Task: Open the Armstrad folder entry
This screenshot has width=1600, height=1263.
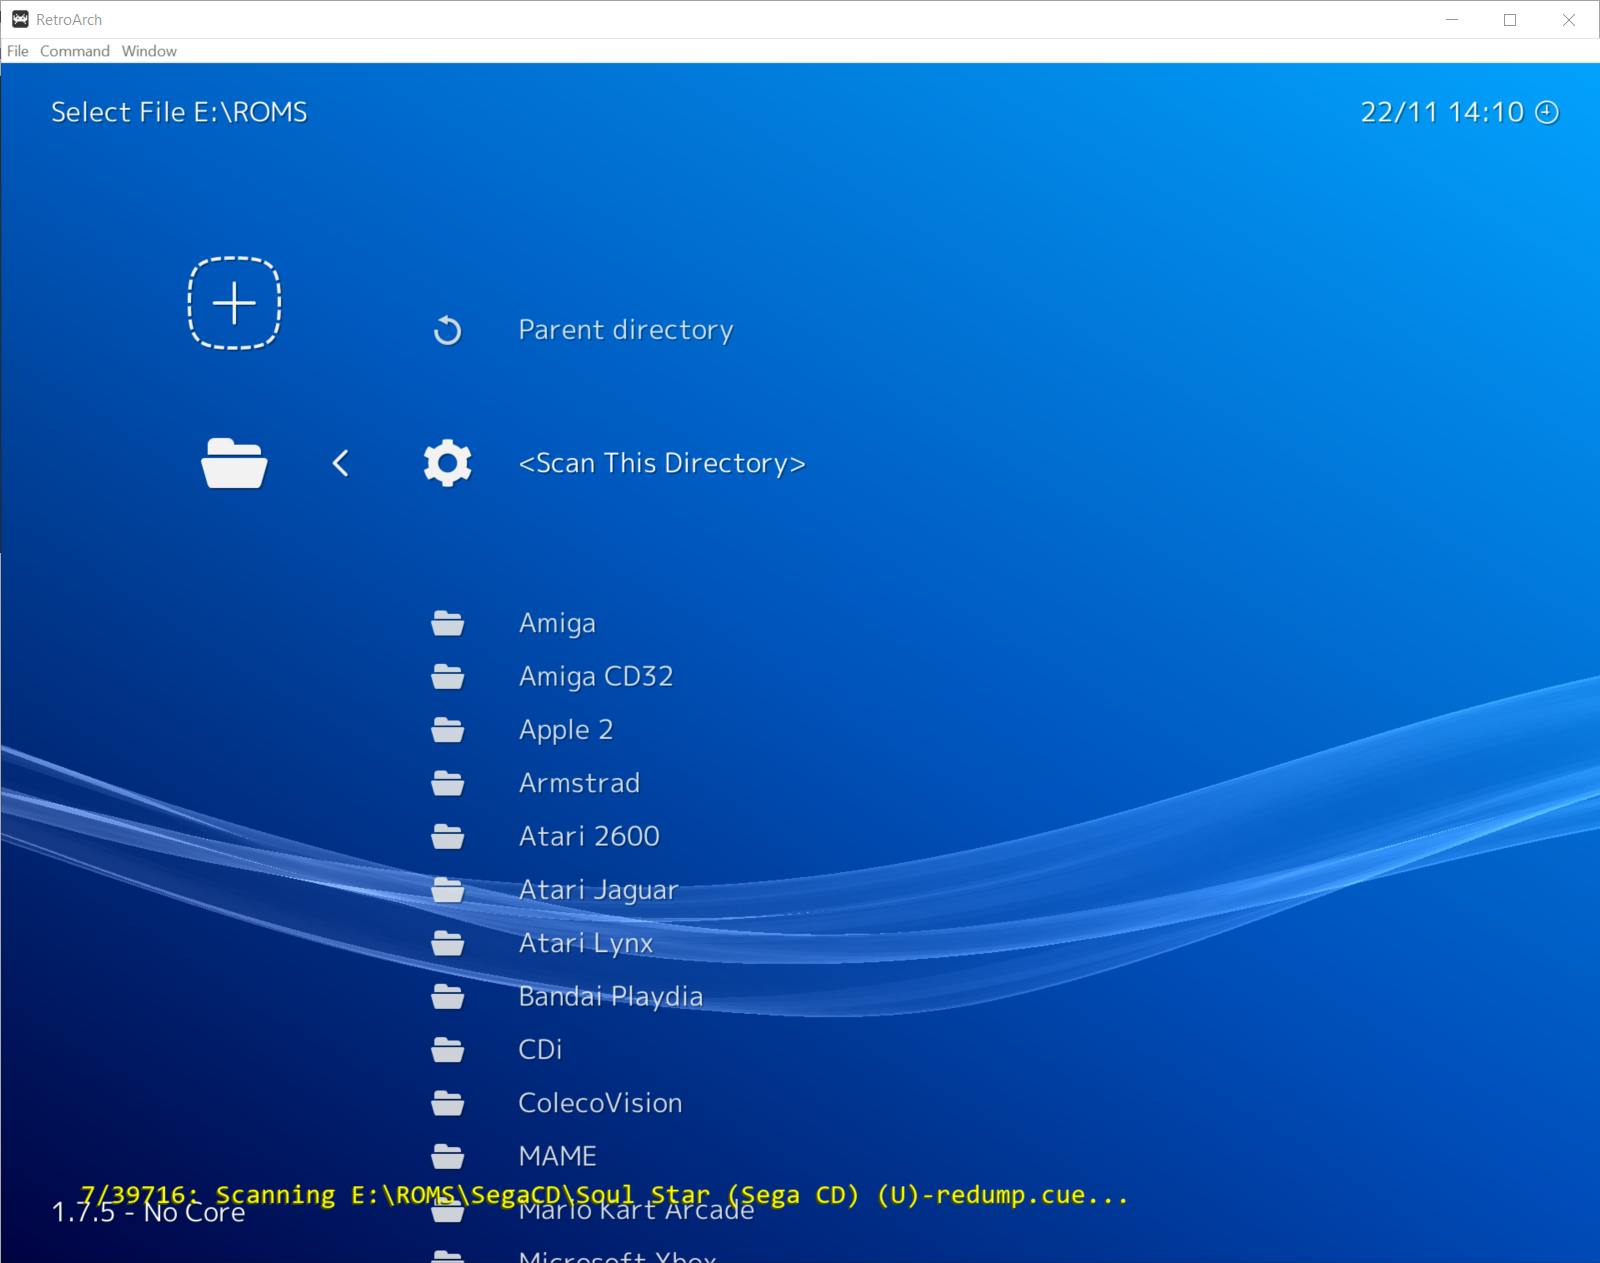Action: tap(579, 783)
